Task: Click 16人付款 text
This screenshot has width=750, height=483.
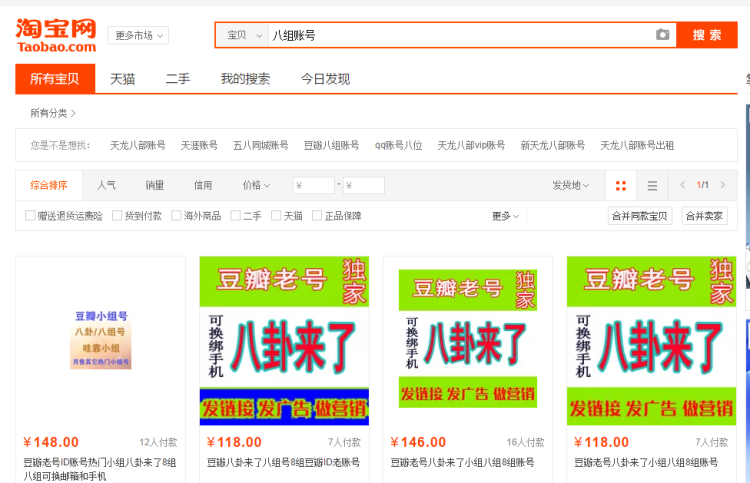Action: click(526, 442)
